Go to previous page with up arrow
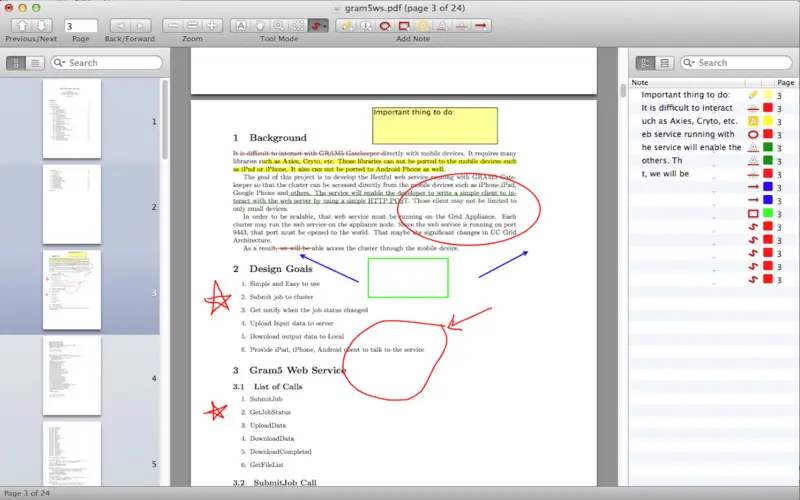 [22, 26]
